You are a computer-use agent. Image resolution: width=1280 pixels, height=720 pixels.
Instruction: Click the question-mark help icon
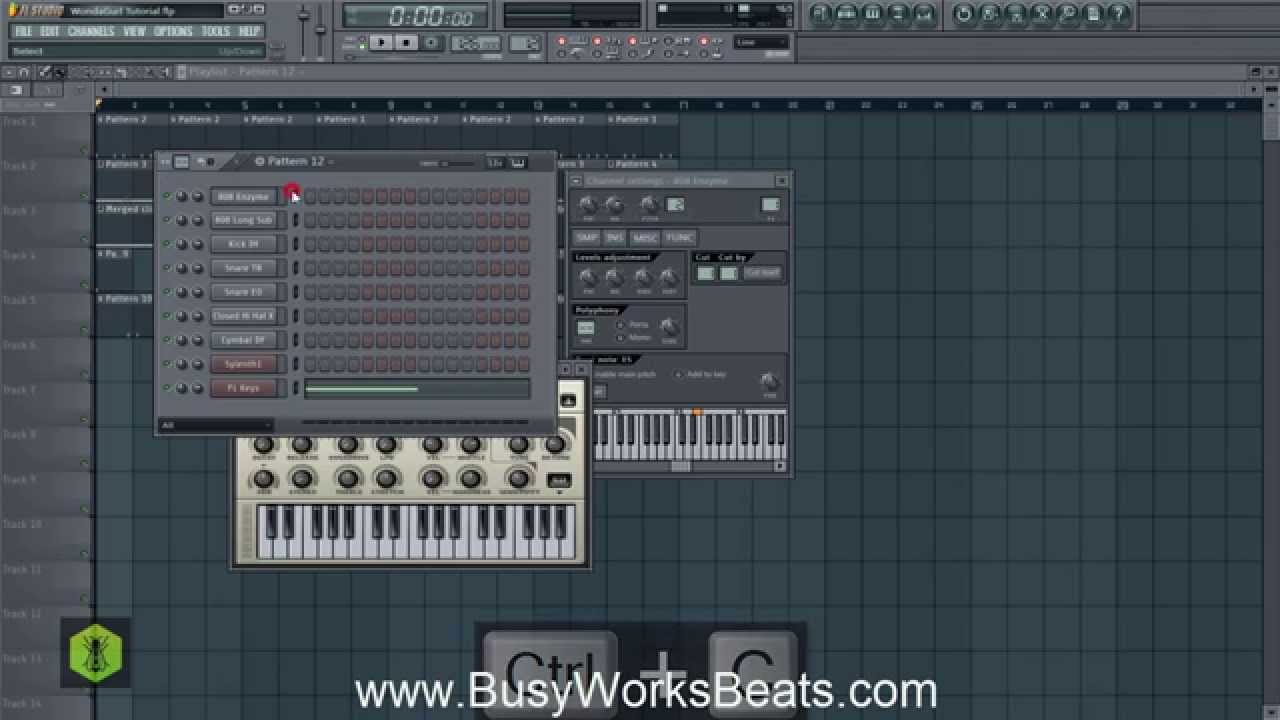1120,13
